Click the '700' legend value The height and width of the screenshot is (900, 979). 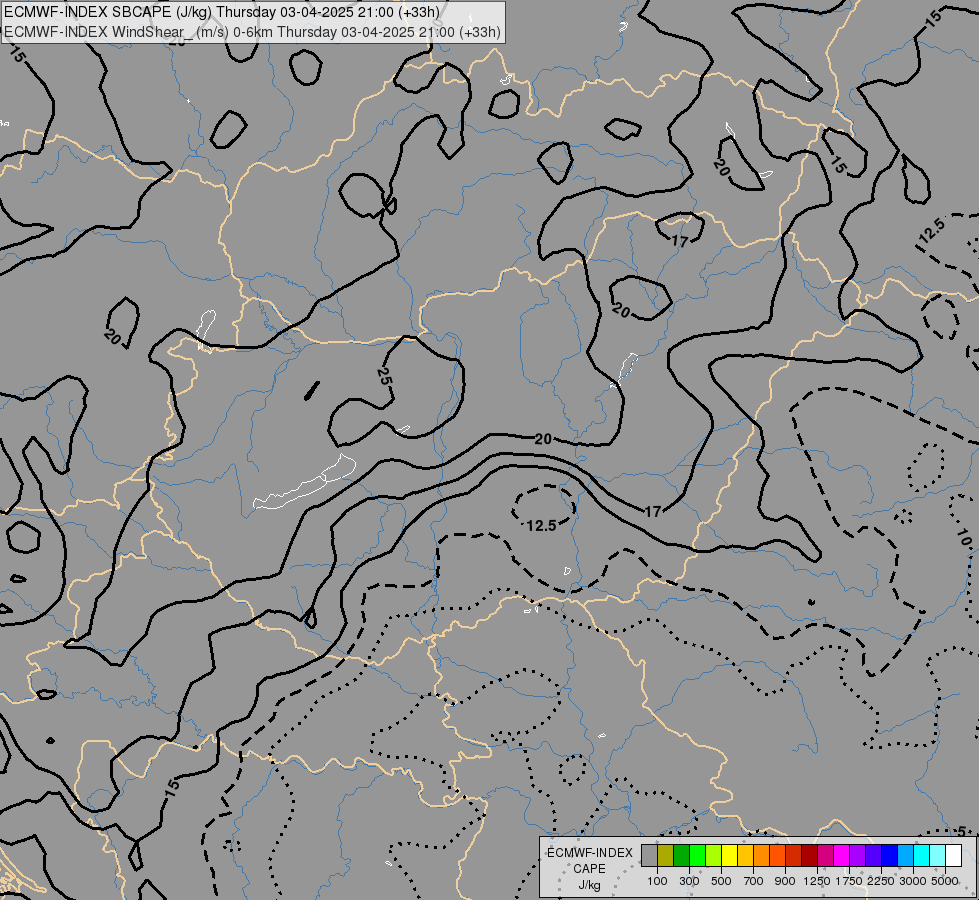(754, 881)
